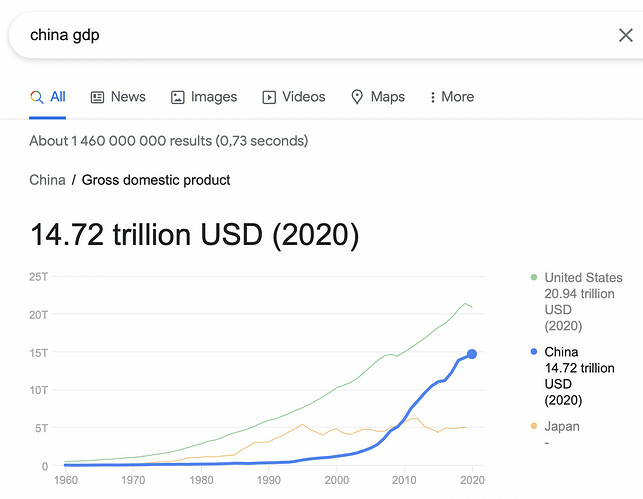Click the Images tab picture icon
Image resolution: width=643 pixels, height=499 pixels.
(178, 97)
